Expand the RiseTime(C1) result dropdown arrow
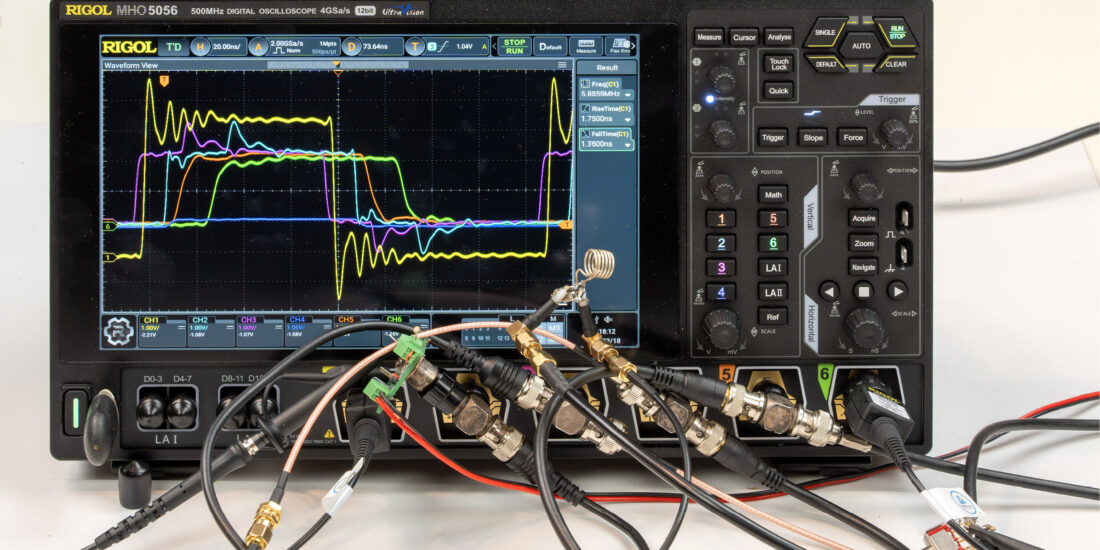This screenshot has width=1100, height=550. pos(628,119)
